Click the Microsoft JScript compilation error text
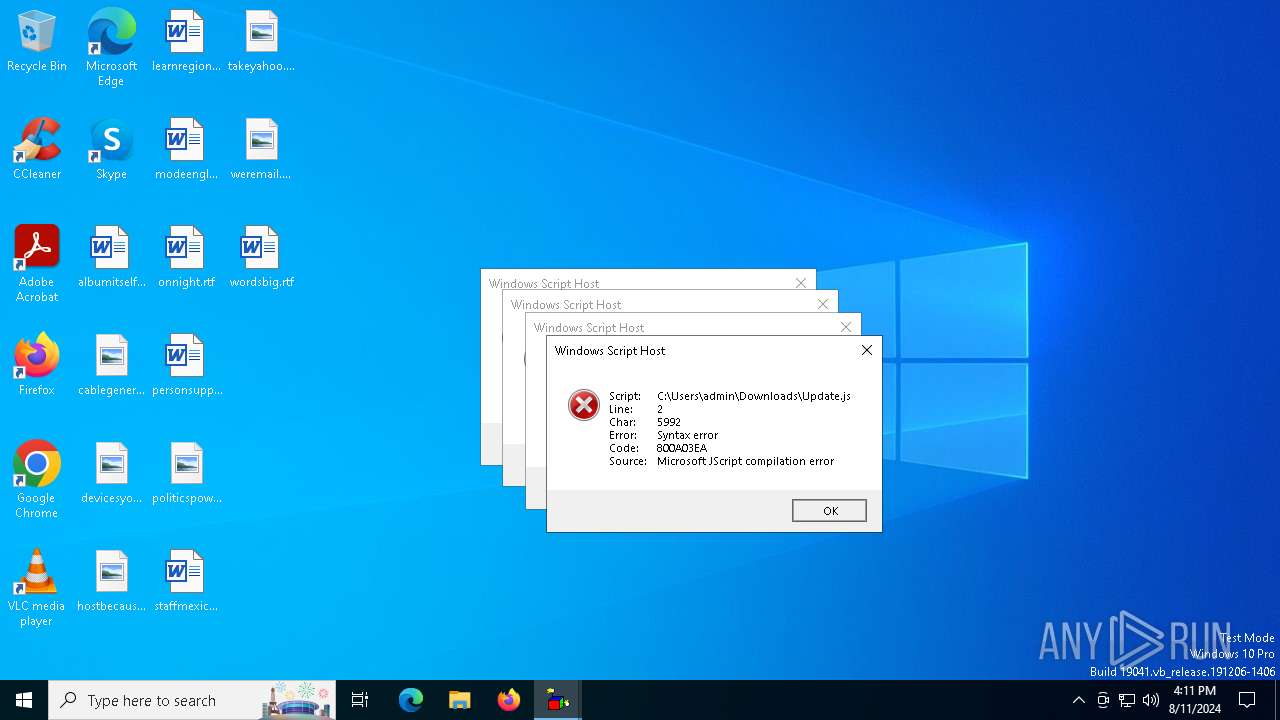Viewport: 1280px width, 720px height. coord(745,461)
